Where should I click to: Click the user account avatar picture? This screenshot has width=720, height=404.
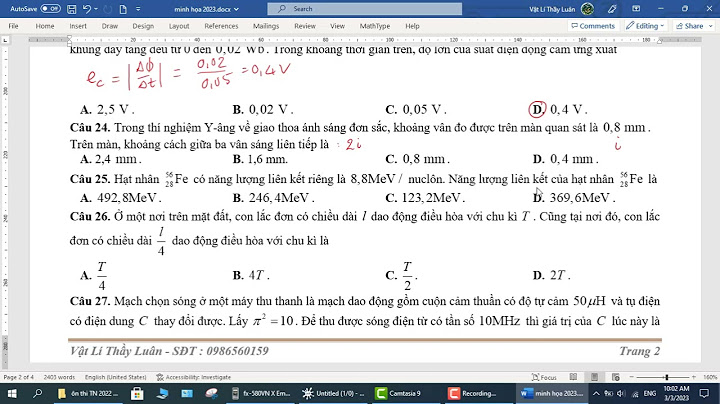coord(587,9)
